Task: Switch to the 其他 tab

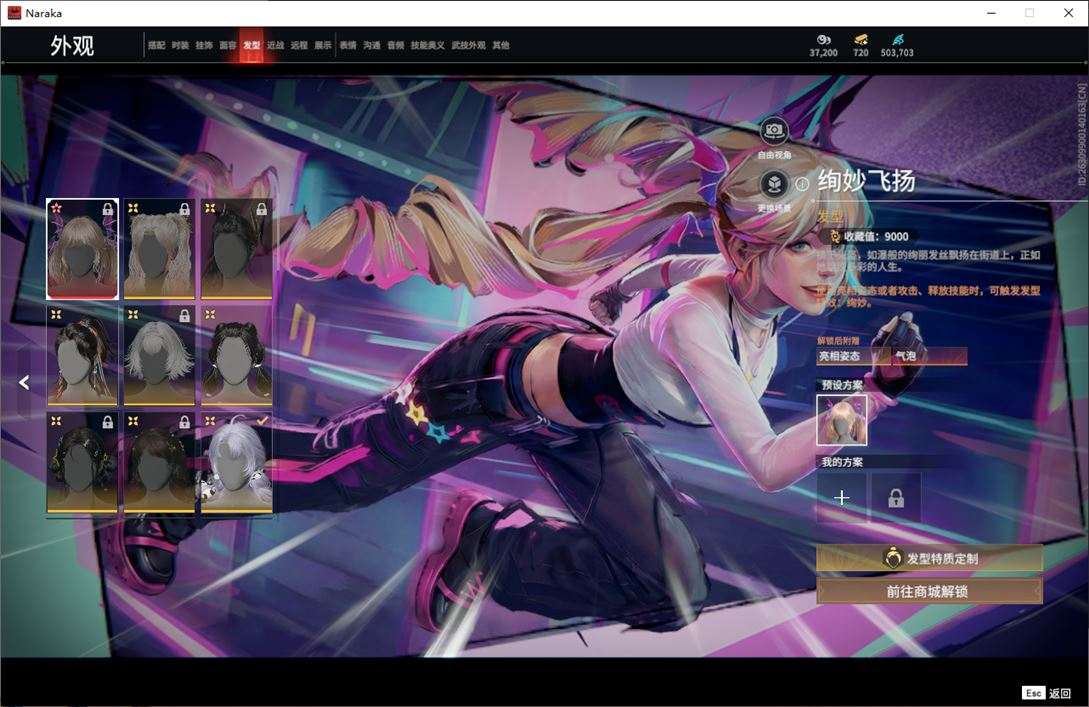Action: click(501, 45)
